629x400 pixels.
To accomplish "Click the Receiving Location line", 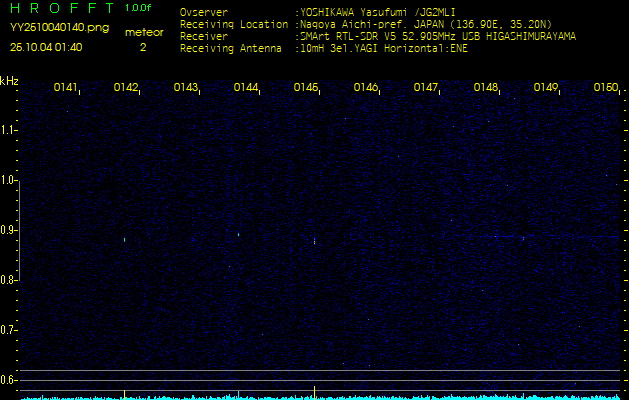I will 366,24.
